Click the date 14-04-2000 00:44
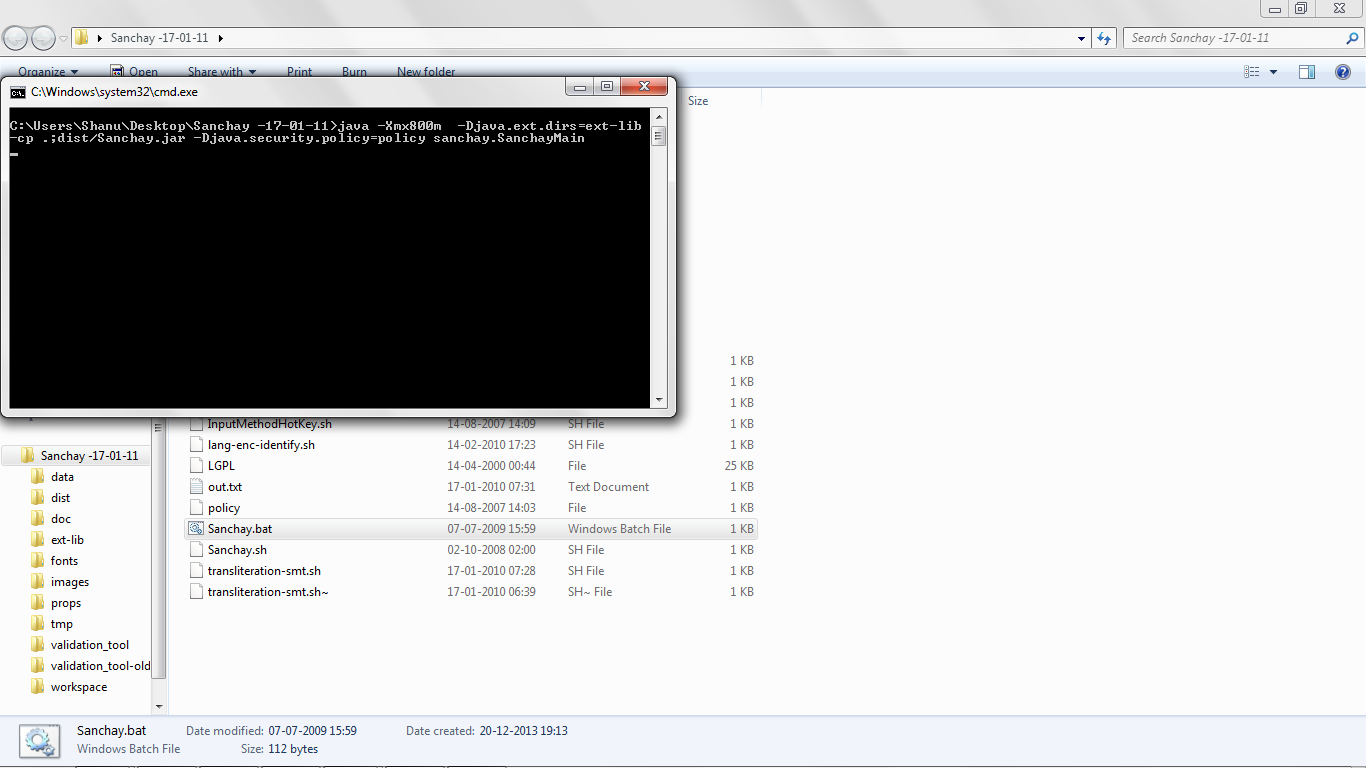Screen dimensions: 1366x768 pos(491,466)
